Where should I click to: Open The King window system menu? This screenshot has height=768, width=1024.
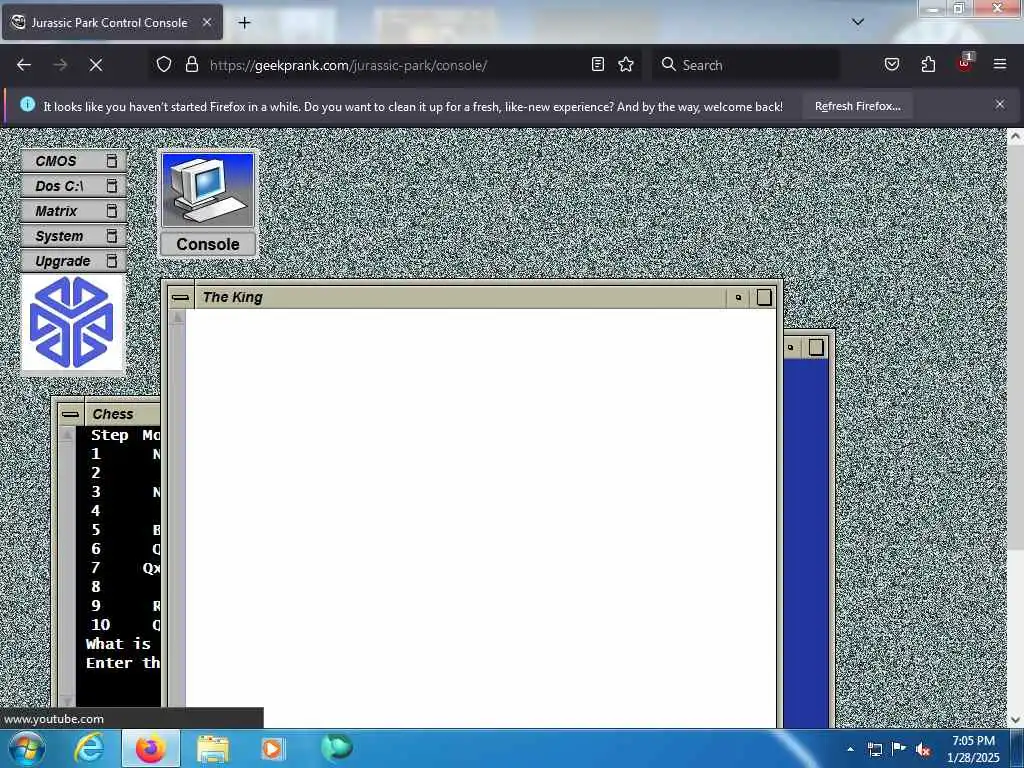180,298
